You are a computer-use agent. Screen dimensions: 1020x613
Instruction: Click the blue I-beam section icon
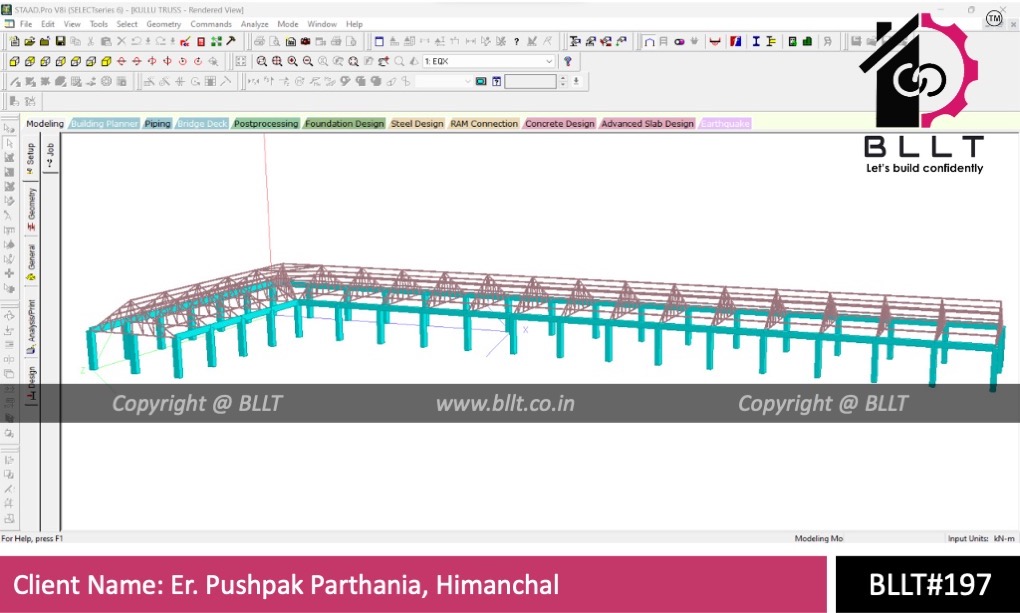pos(756,41)
